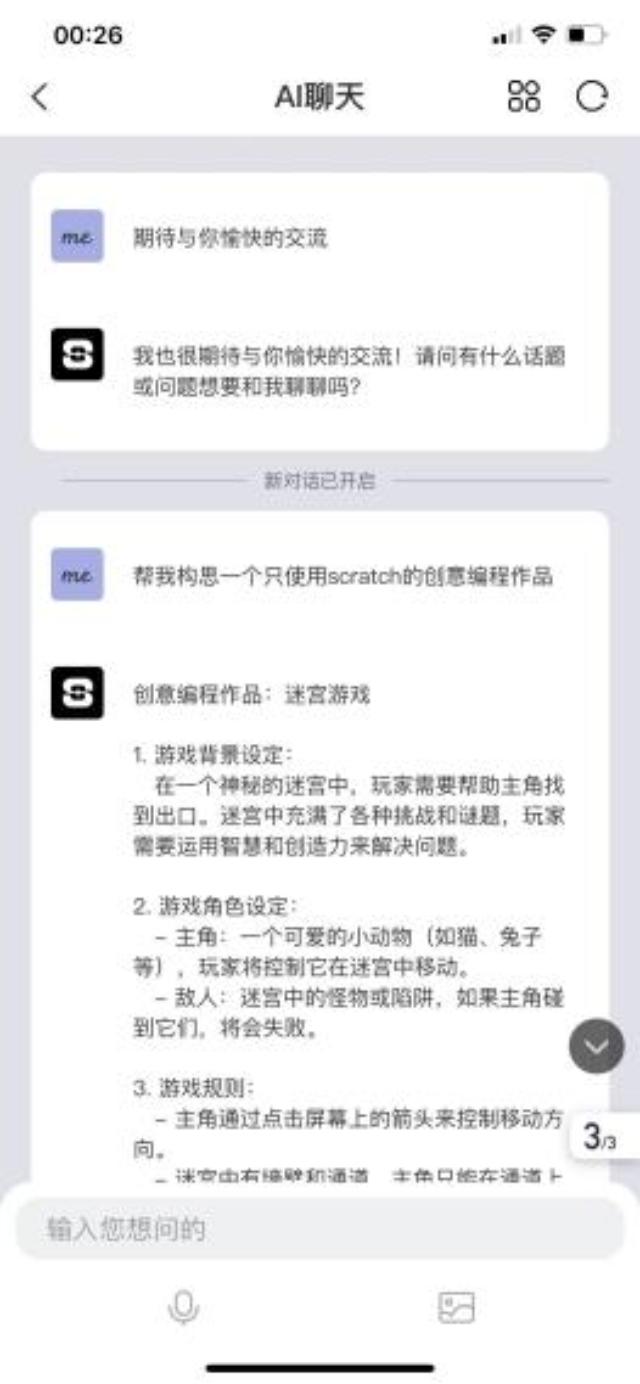The width and height of the screenshot is (640, 1384).
Task: Tap the refresh conversation icon
Action: click(591, 97)
